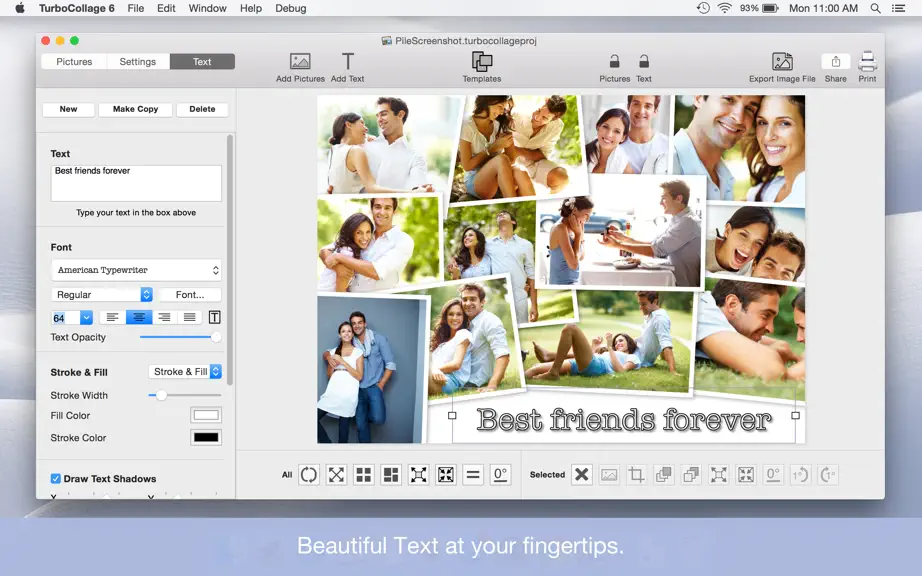Image resolution: width=922 pixels, height=576 pixels.
Task: Click the Add Text icon
Action: coord(348,62)
